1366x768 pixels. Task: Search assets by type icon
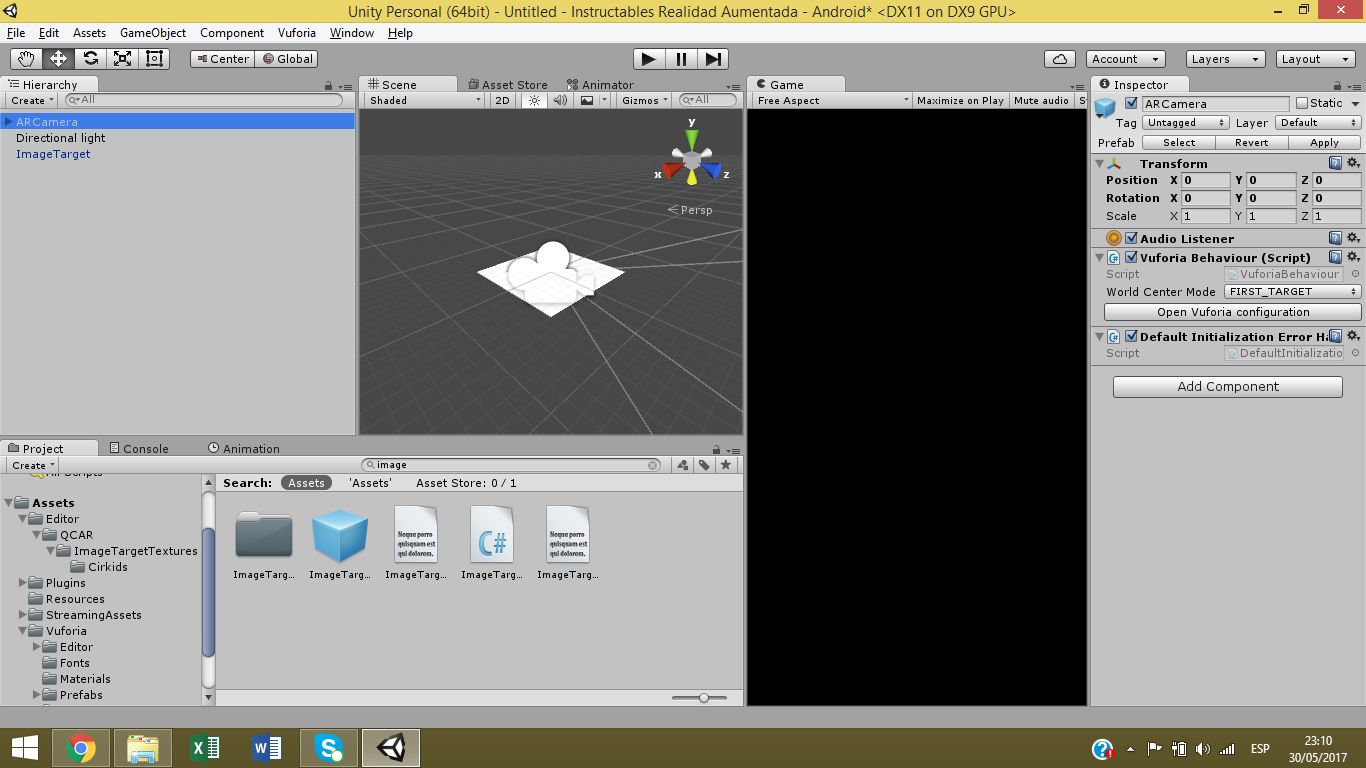[x=683, y=465]
